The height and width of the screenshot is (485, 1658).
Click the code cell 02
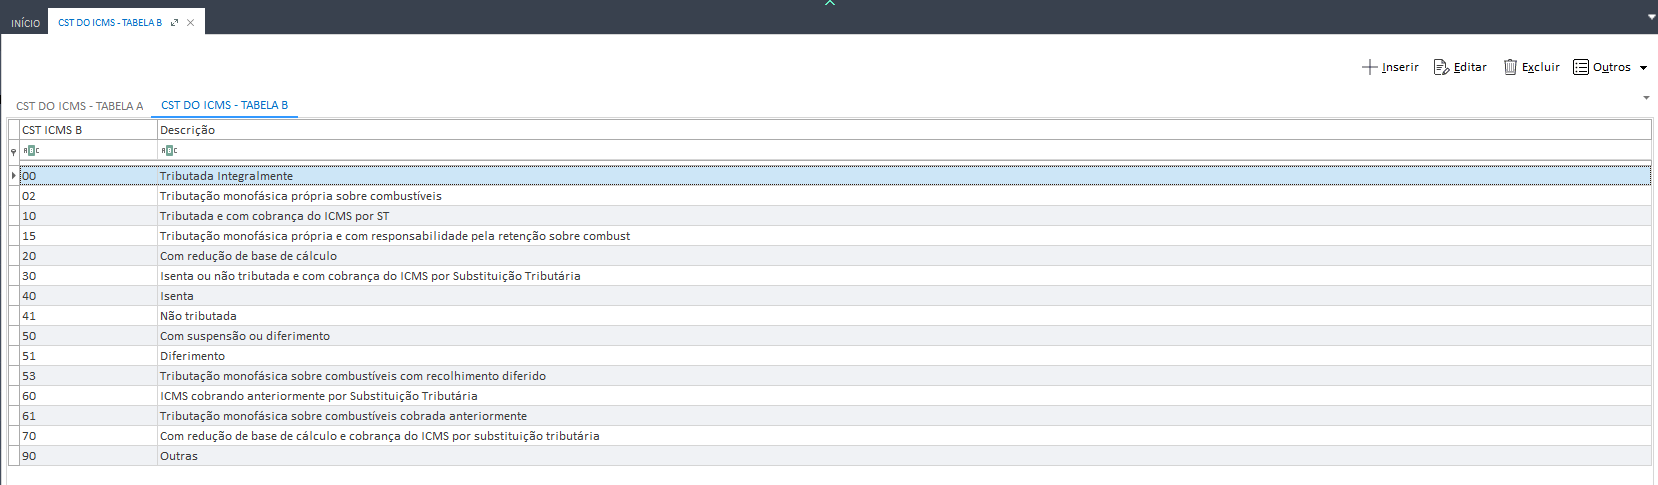pos(88,196)
